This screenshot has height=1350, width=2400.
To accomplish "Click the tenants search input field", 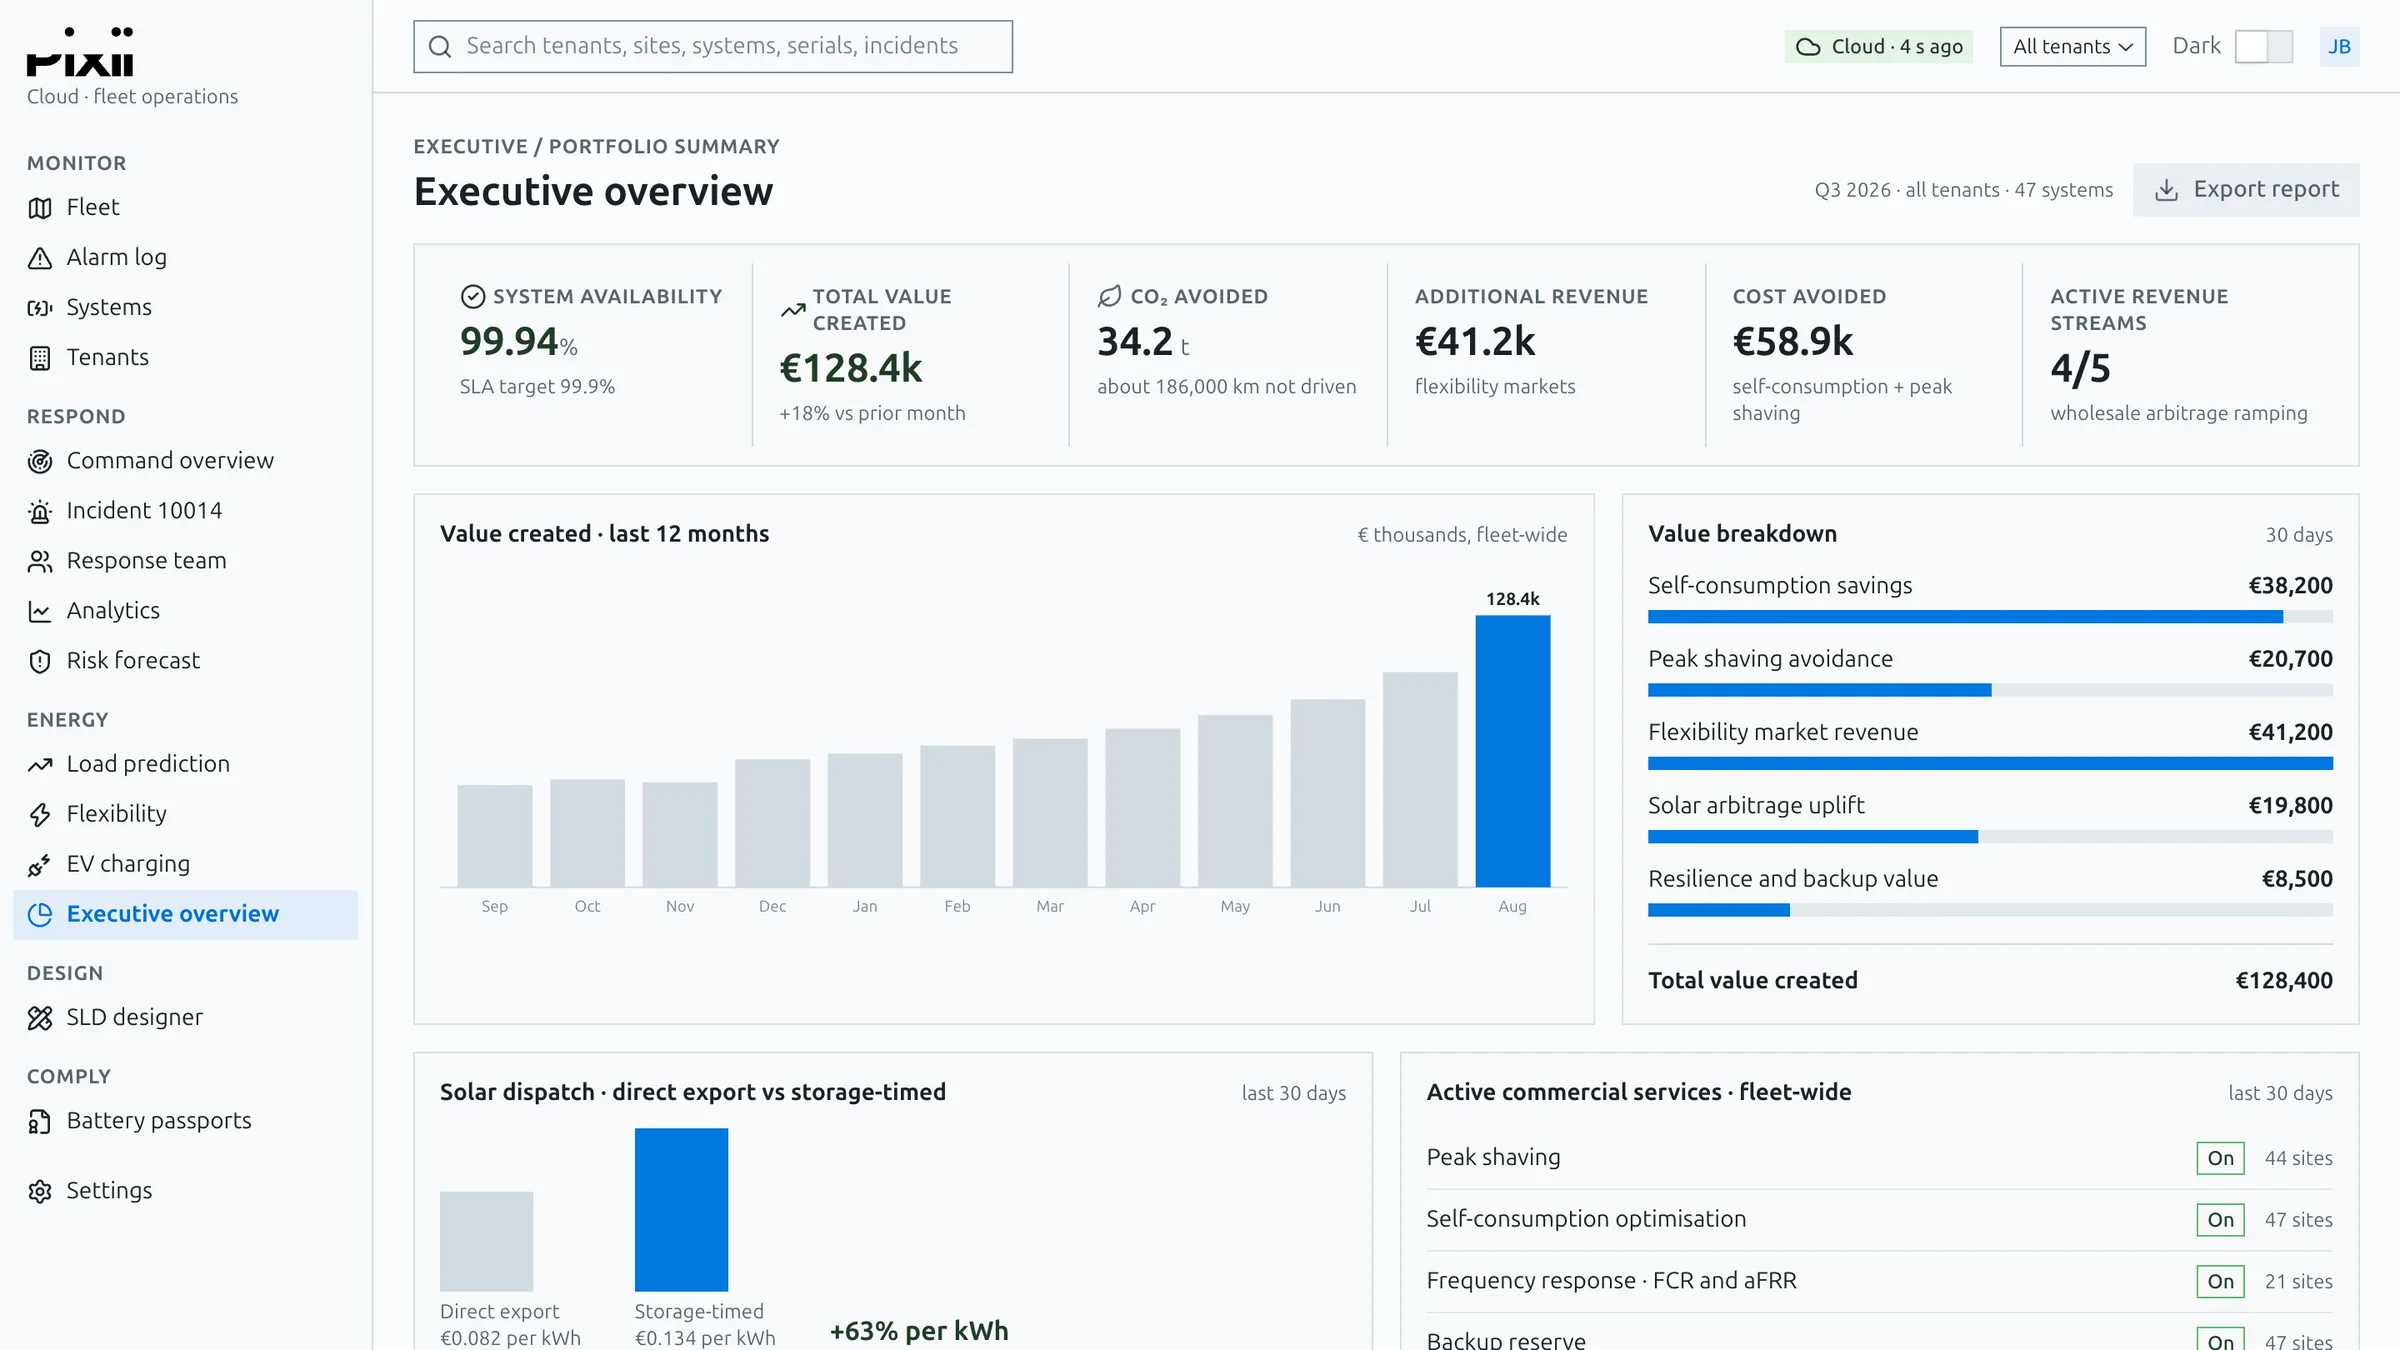I will point(713,46).
